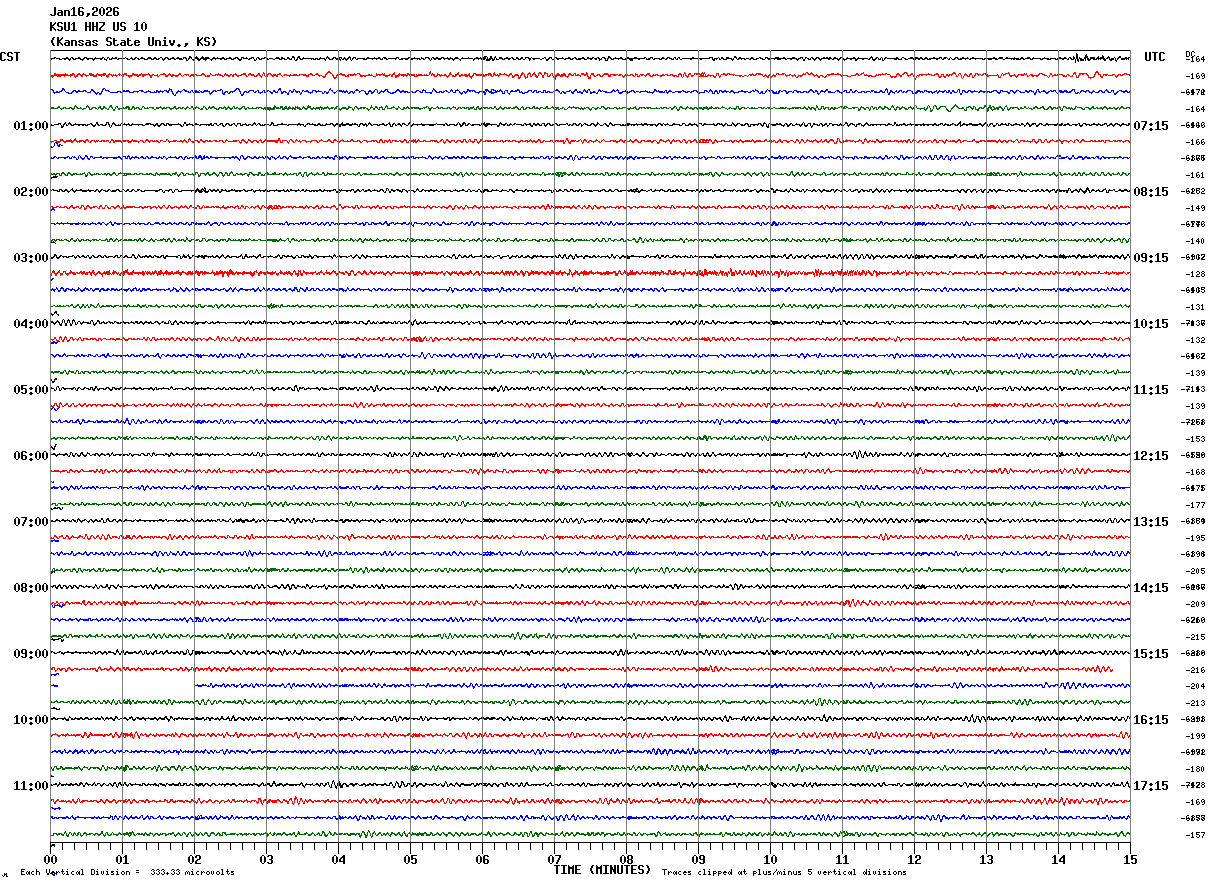This screenshot has width=1210, height=886.
Task: Select the 06:00 CST row label
Action: (30, 456)
